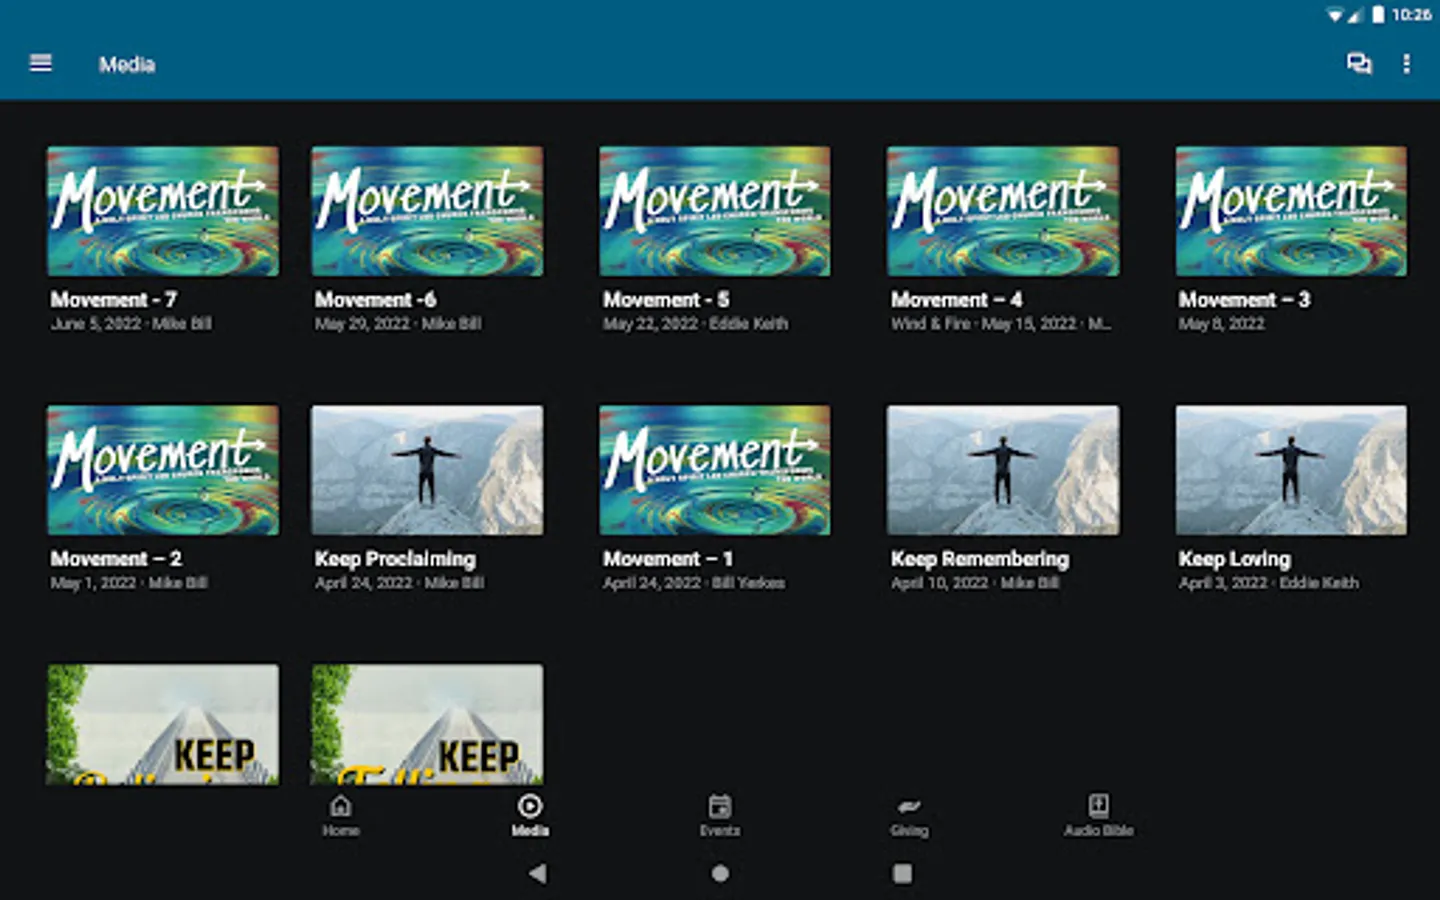Open the hamburger navigation menu
Viewport: 1440px width, 900px height.
click(x=41, y=64)
